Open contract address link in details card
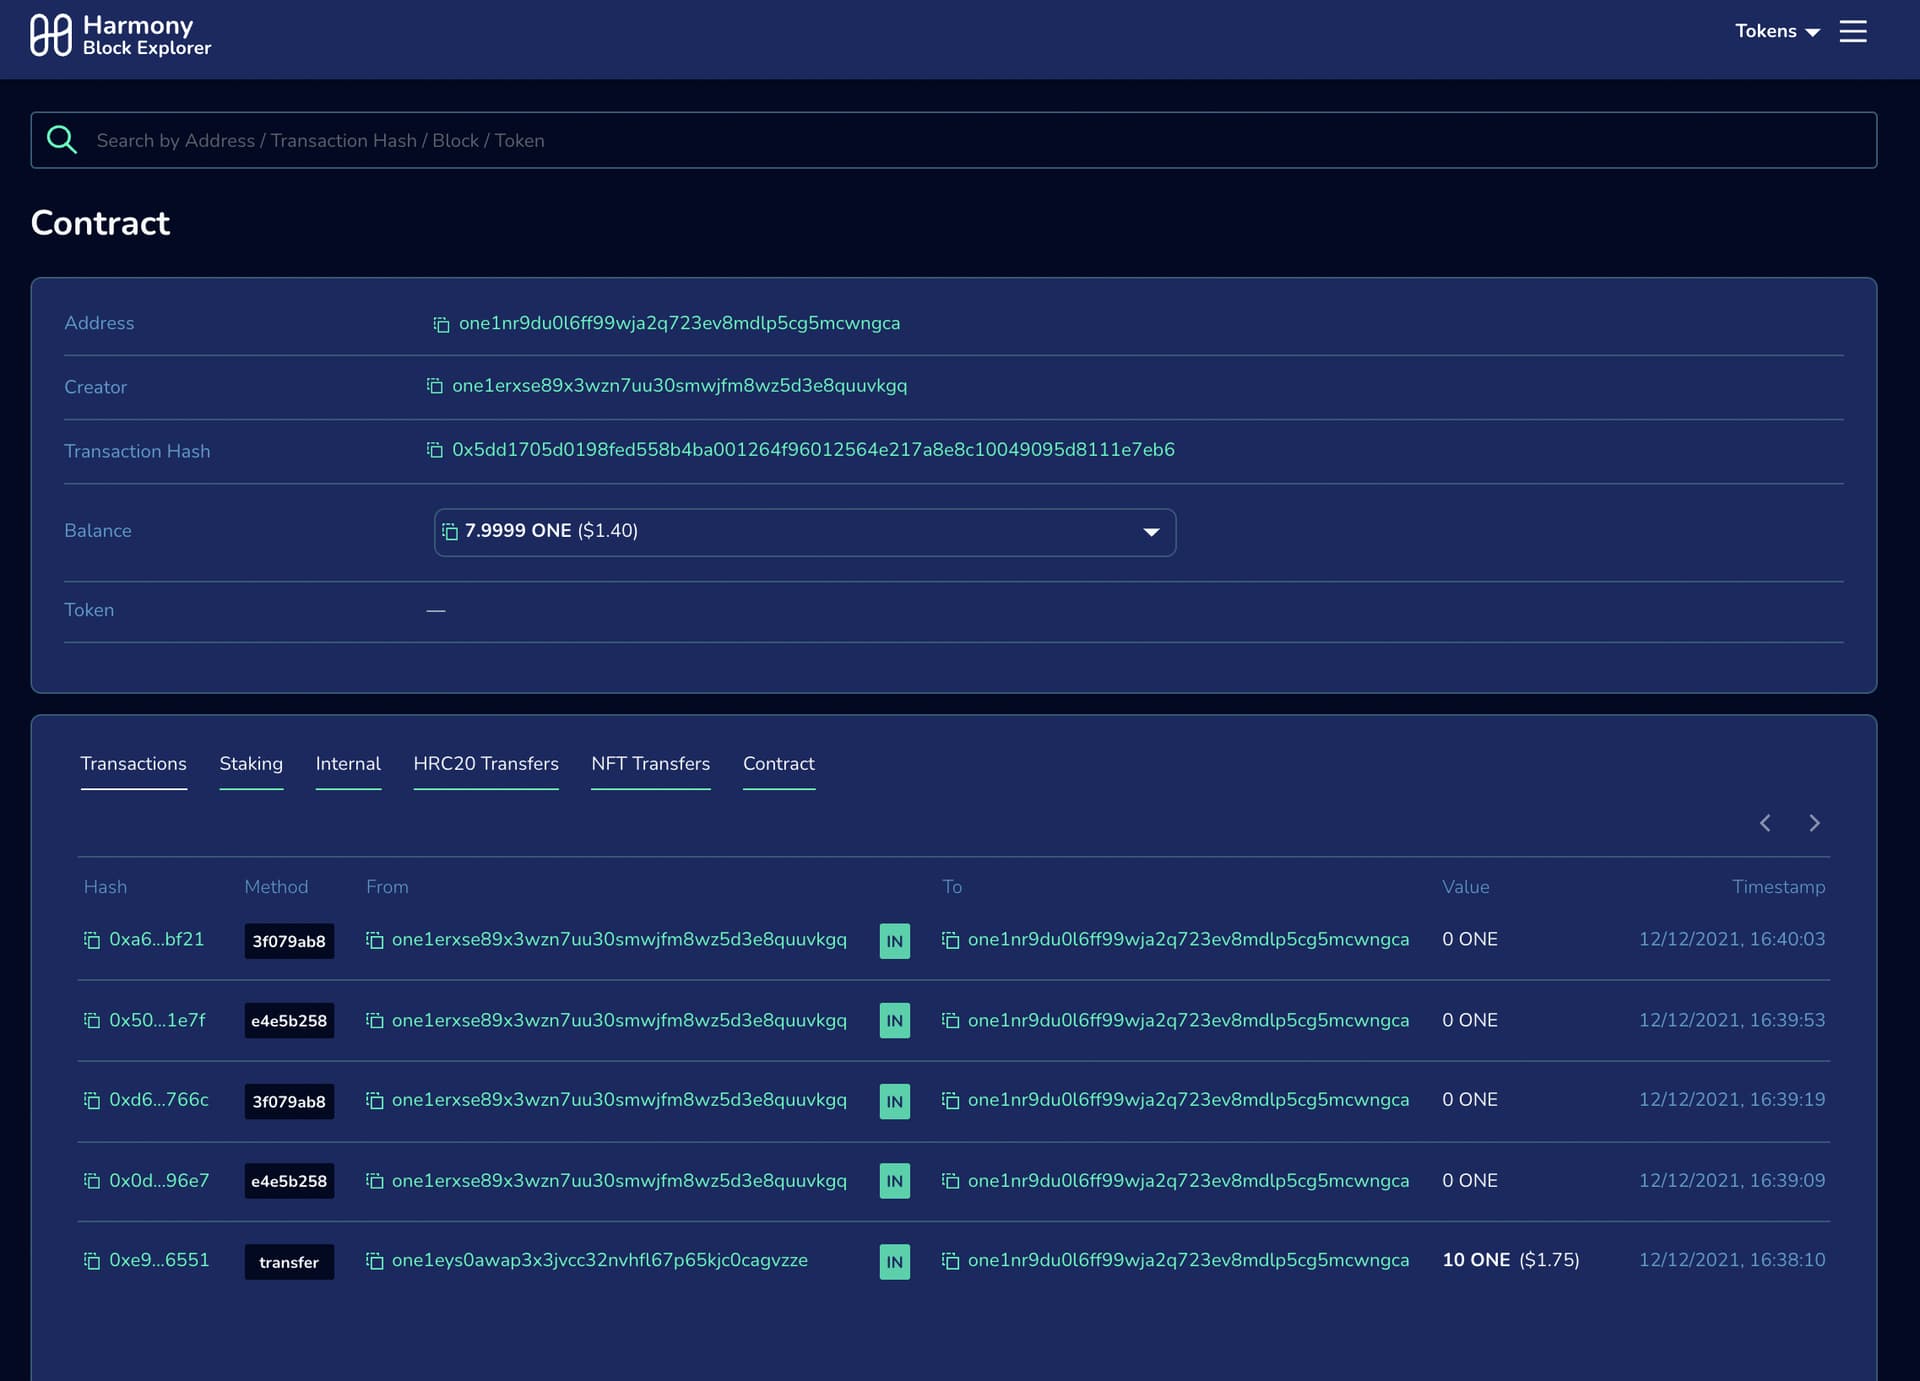The image size is (1920, 1381). (x=679, y=324)
